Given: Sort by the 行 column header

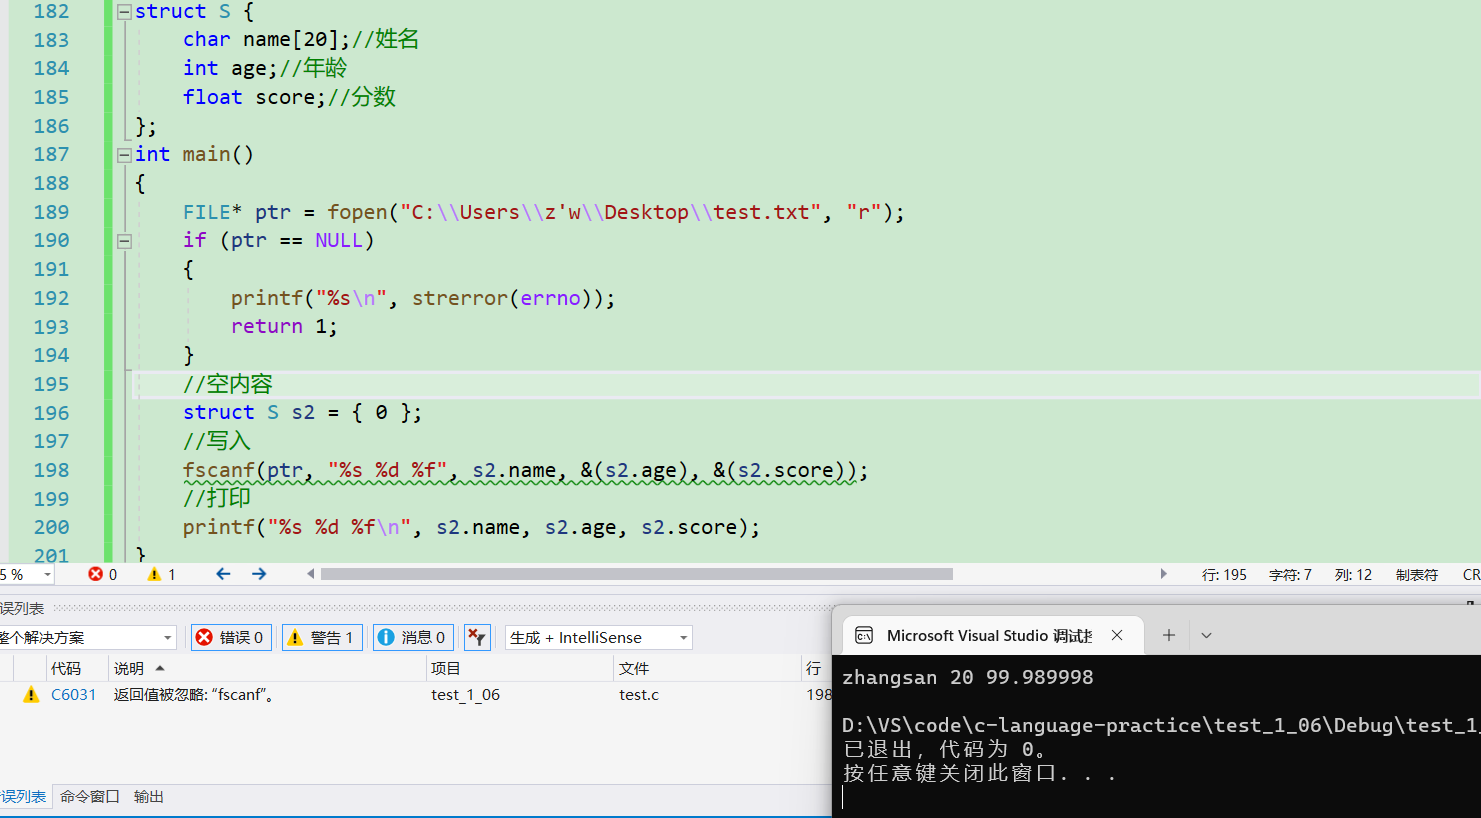Looking at the screenshot, I should (814, 669).
